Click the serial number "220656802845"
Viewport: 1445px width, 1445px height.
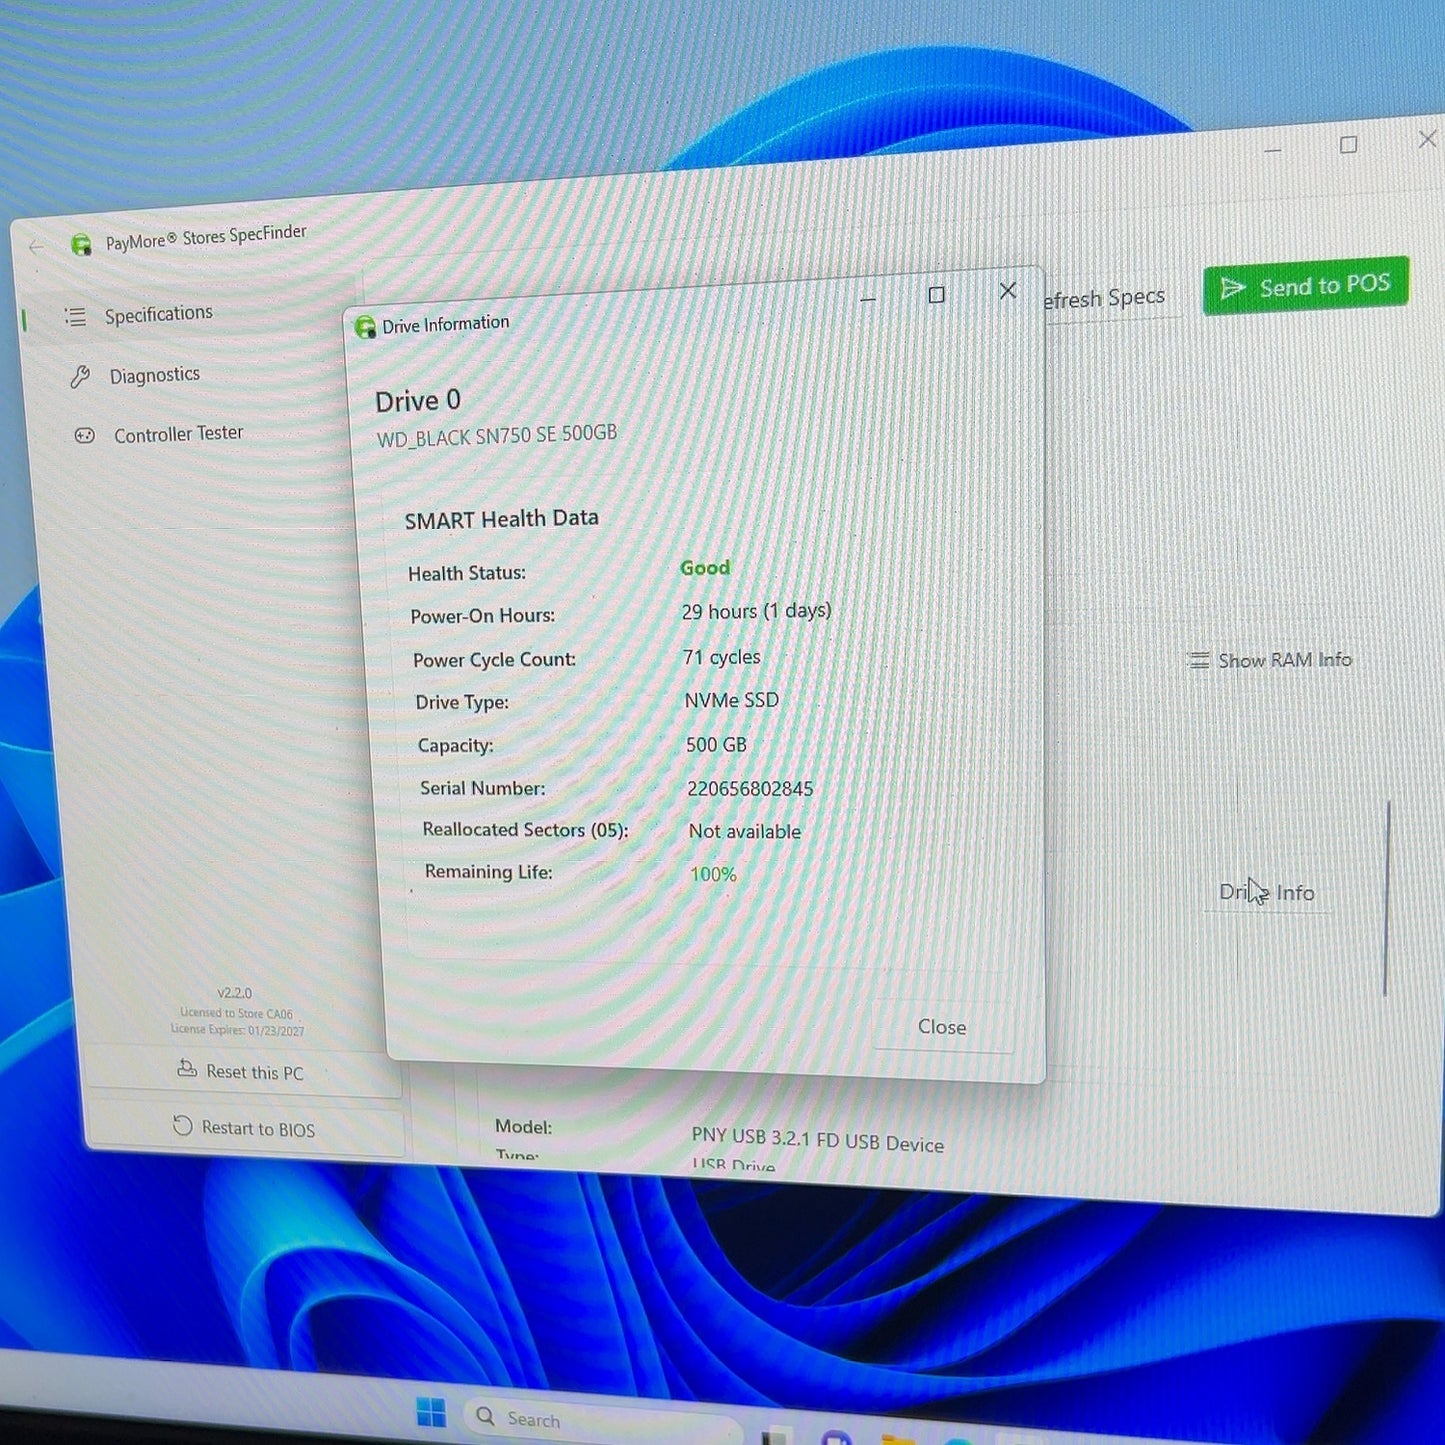point(750,788)
